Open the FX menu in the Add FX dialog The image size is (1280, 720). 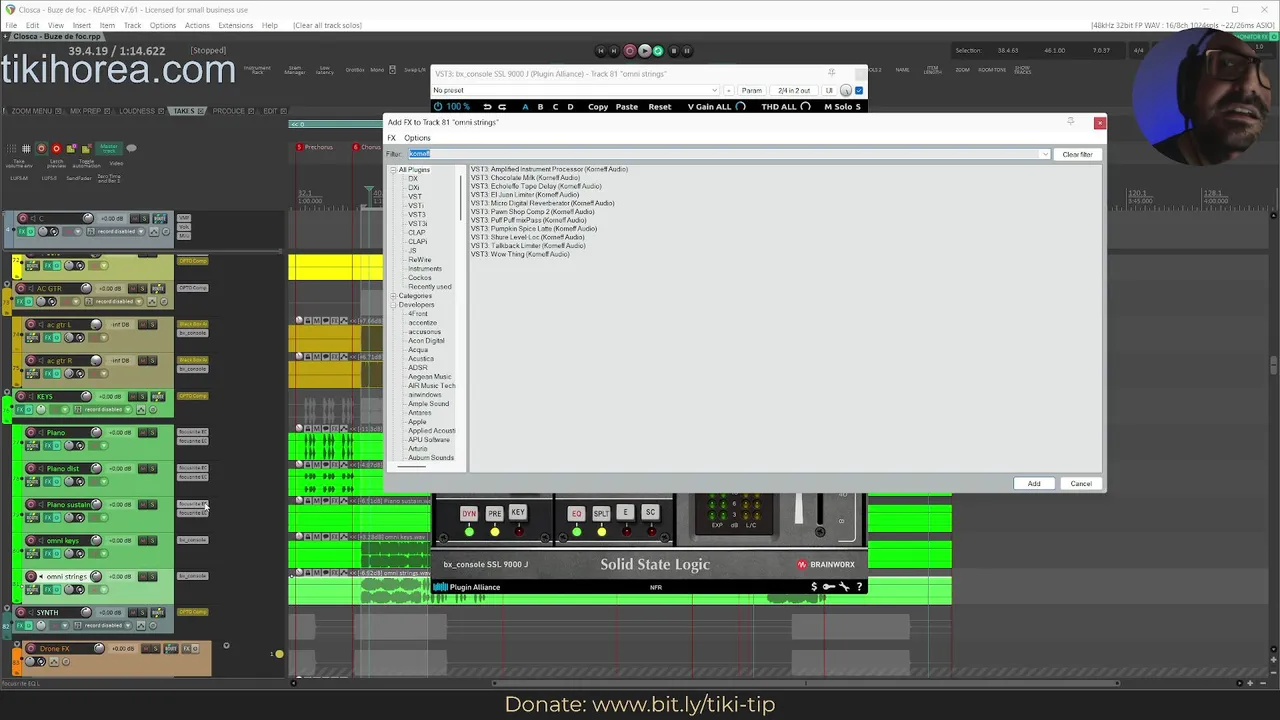[392, 138]
